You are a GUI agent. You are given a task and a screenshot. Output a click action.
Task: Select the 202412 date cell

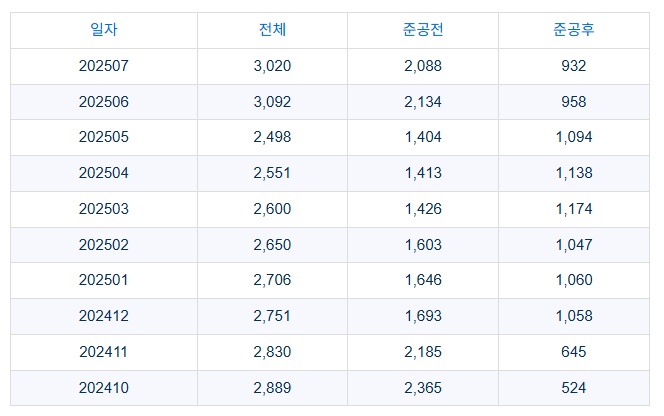104,316
